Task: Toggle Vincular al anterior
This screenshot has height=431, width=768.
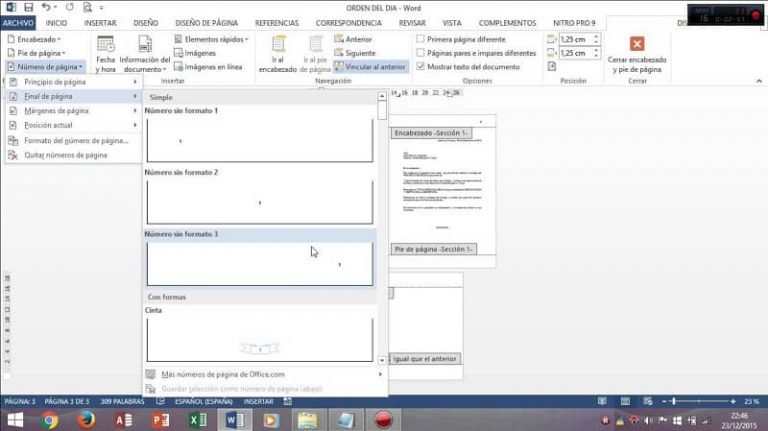Action: (x=370, y=67)
